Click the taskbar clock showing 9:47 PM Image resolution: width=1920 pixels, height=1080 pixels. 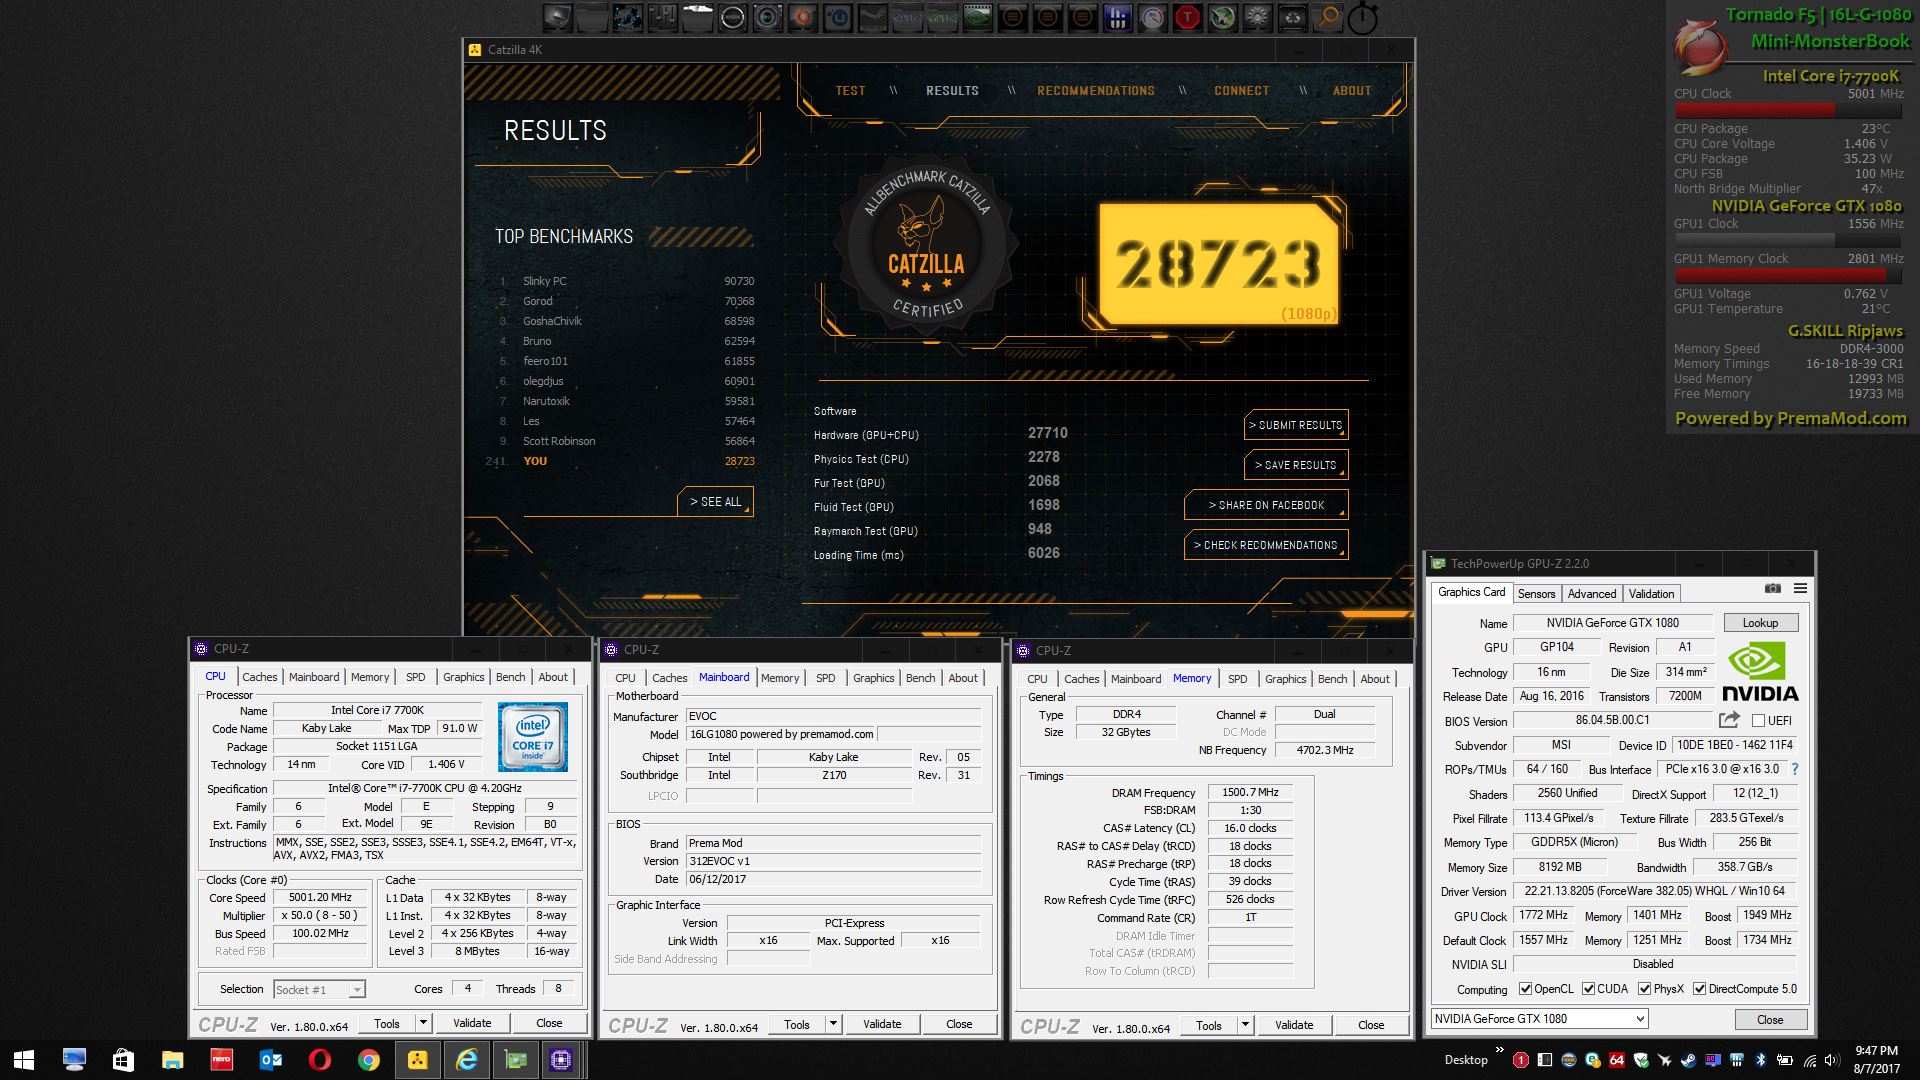tap(1876, 1060)
